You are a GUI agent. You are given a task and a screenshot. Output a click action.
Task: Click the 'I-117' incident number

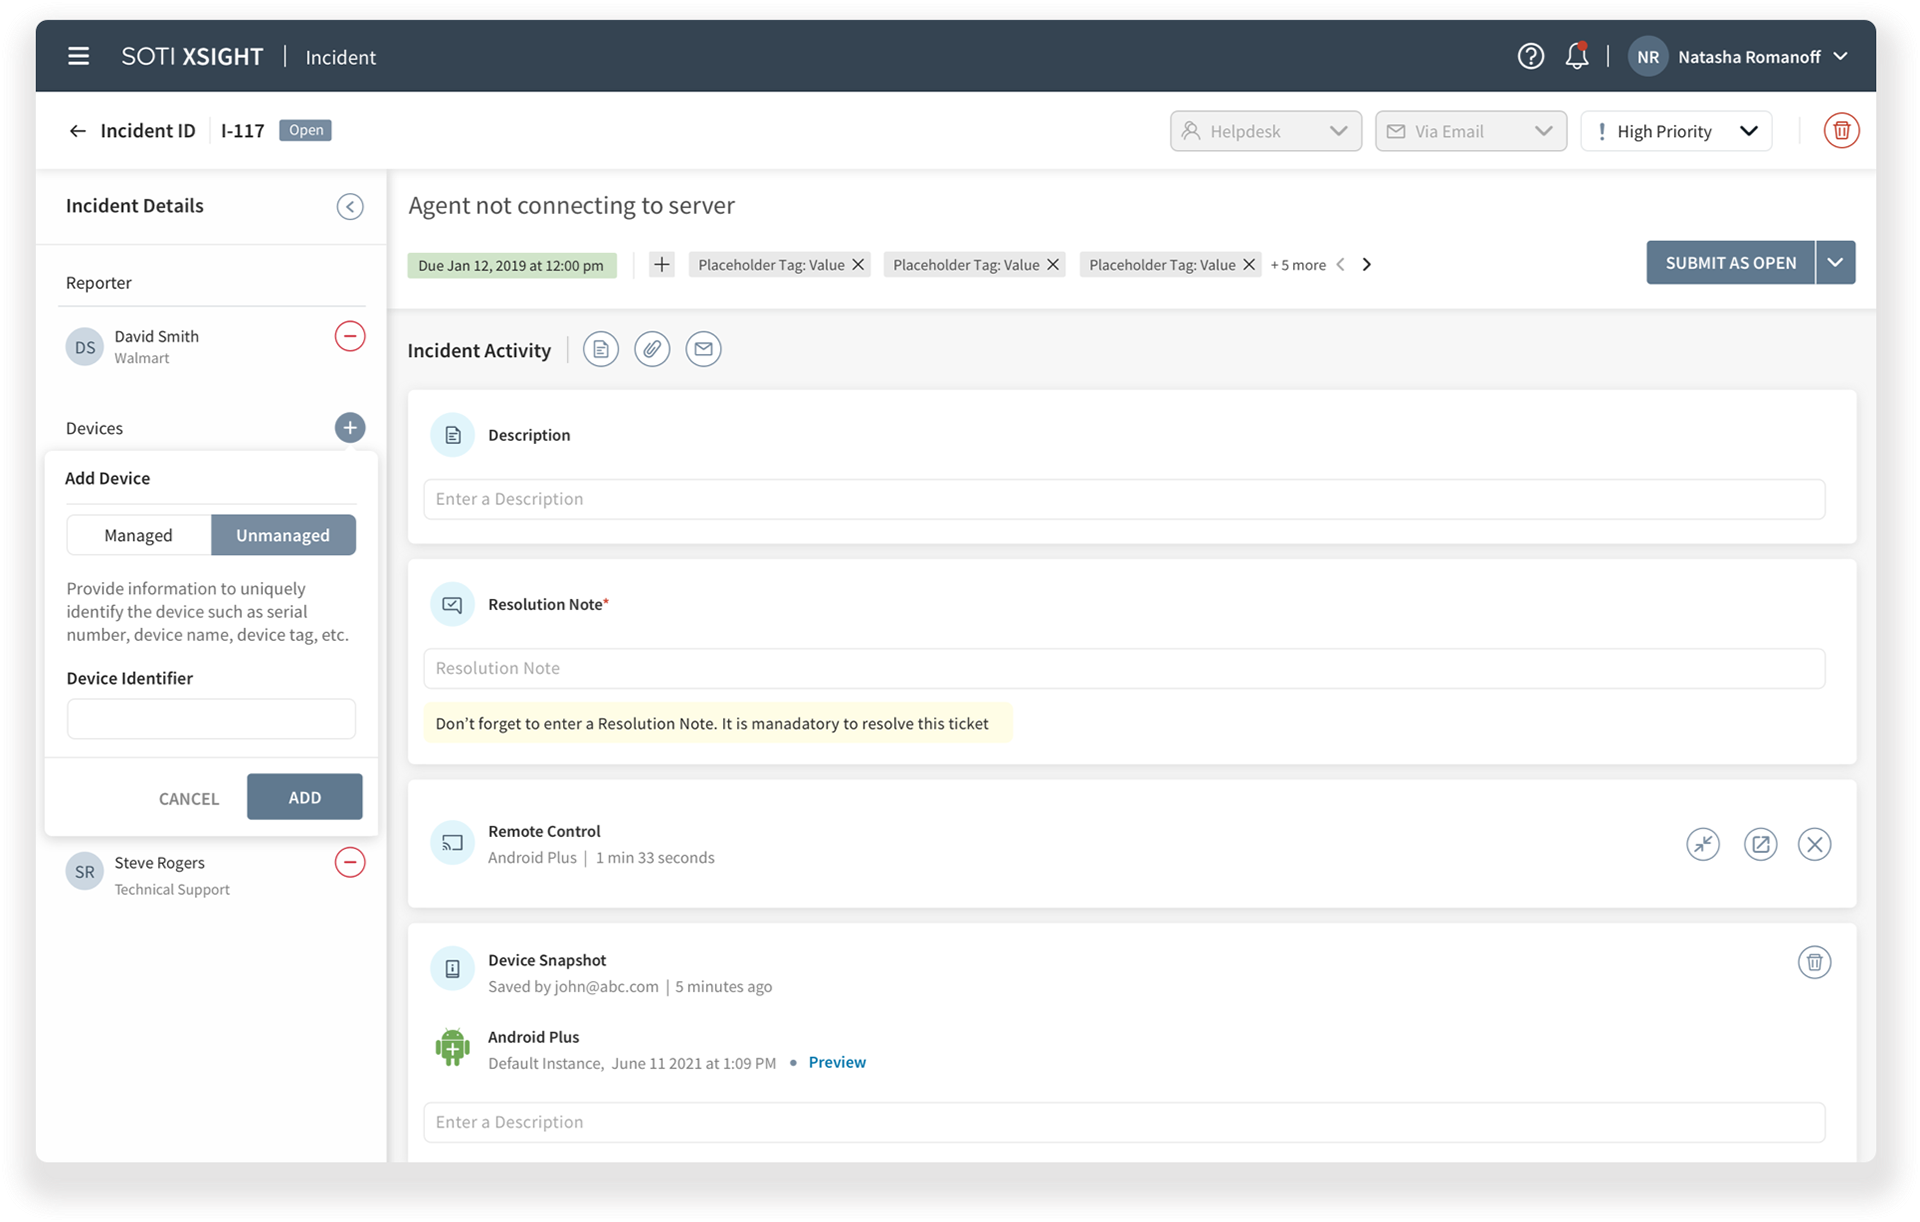click(x=243, y=131)
